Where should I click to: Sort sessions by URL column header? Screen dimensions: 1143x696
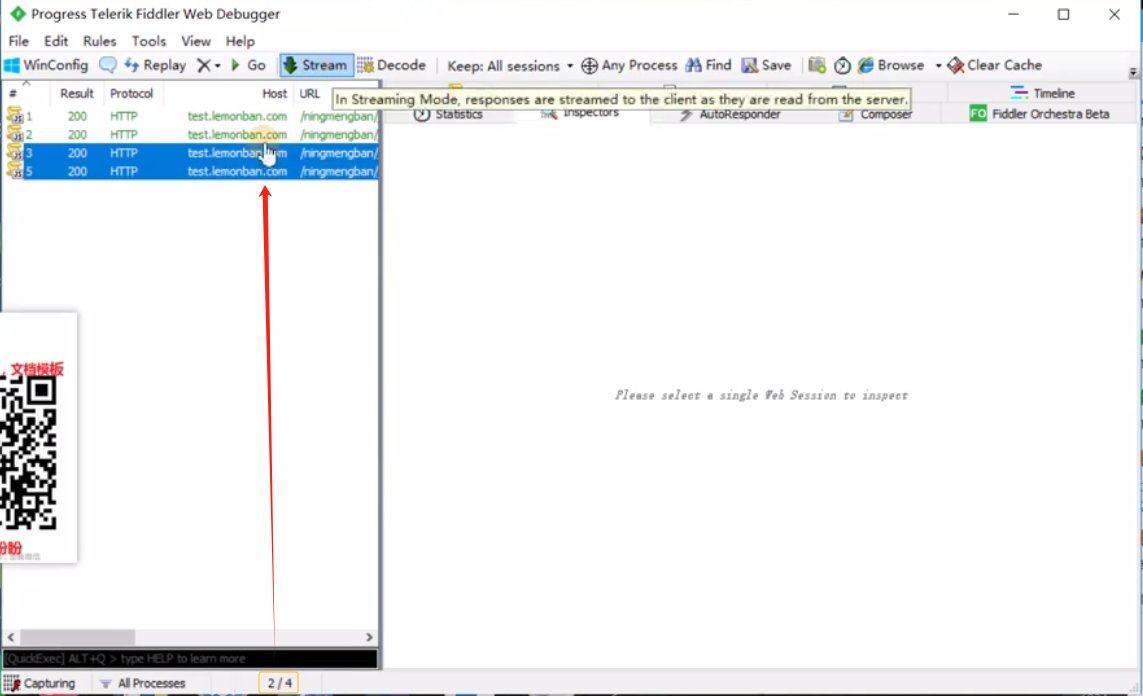pyautogui.click(x=310, y=93)
